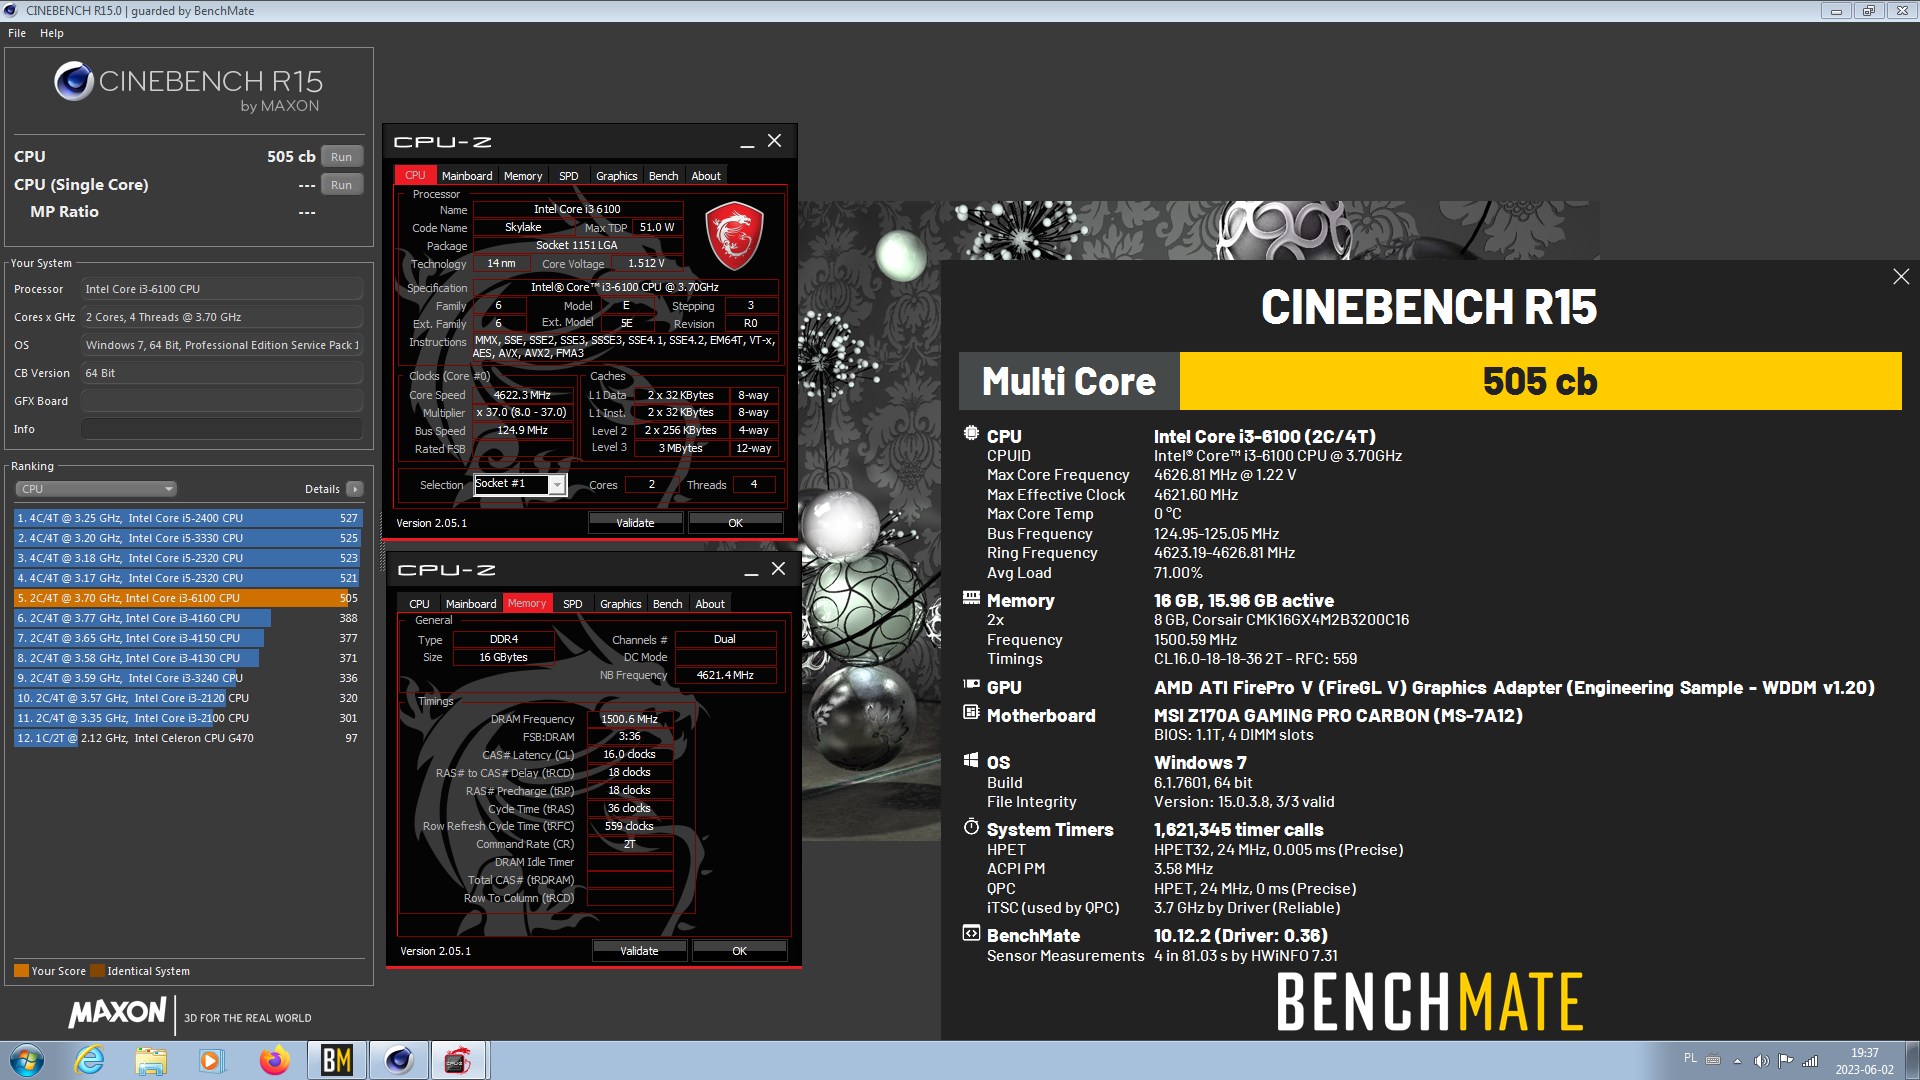1920x1080 pixels.
Task: Click the Motherboard section icon in BenchMate panel
Action: pyautogui.click(x=971, y=713)
